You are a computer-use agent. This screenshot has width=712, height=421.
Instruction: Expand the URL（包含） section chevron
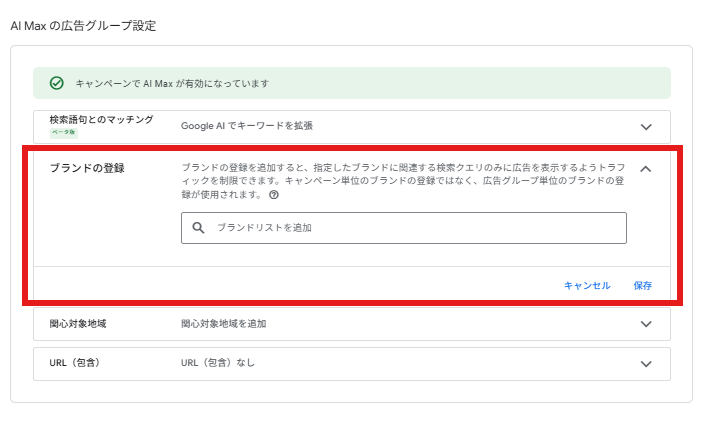646,364
